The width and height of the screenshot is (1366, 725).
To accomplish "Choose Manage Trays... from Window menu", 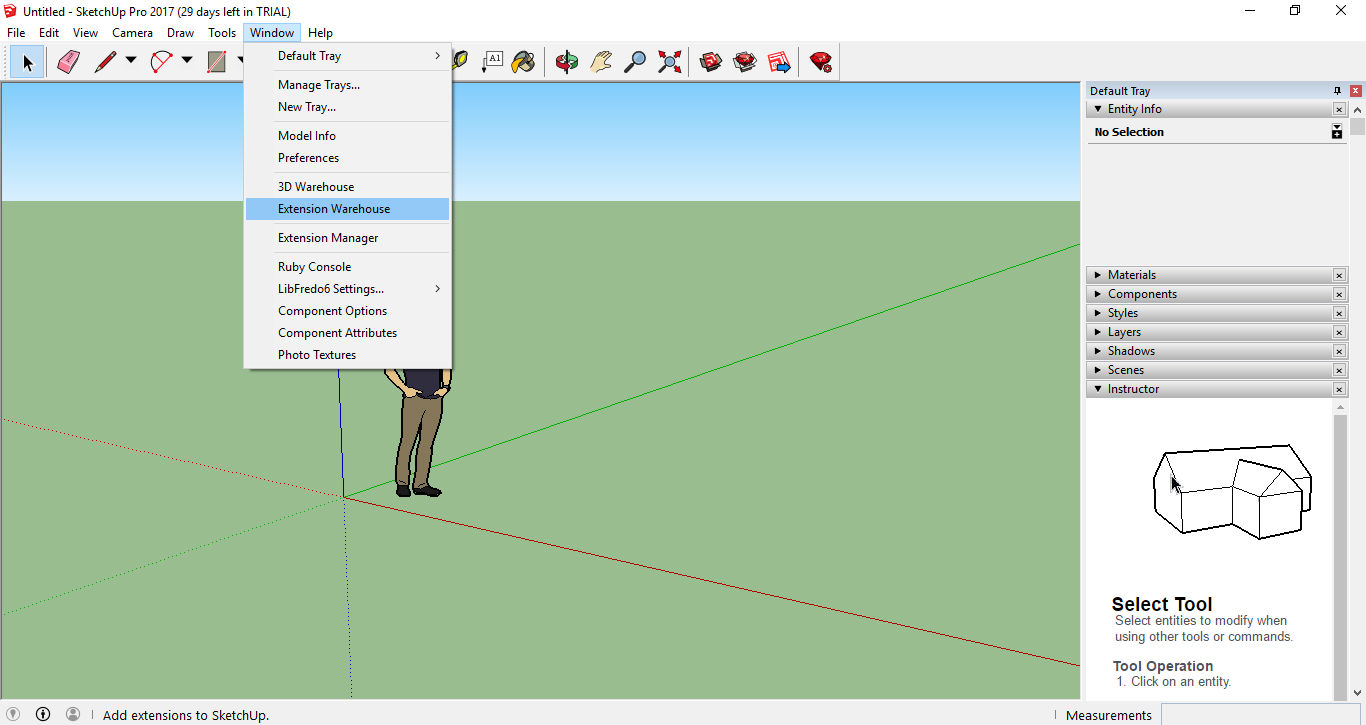I will click(x=347, y=85).
